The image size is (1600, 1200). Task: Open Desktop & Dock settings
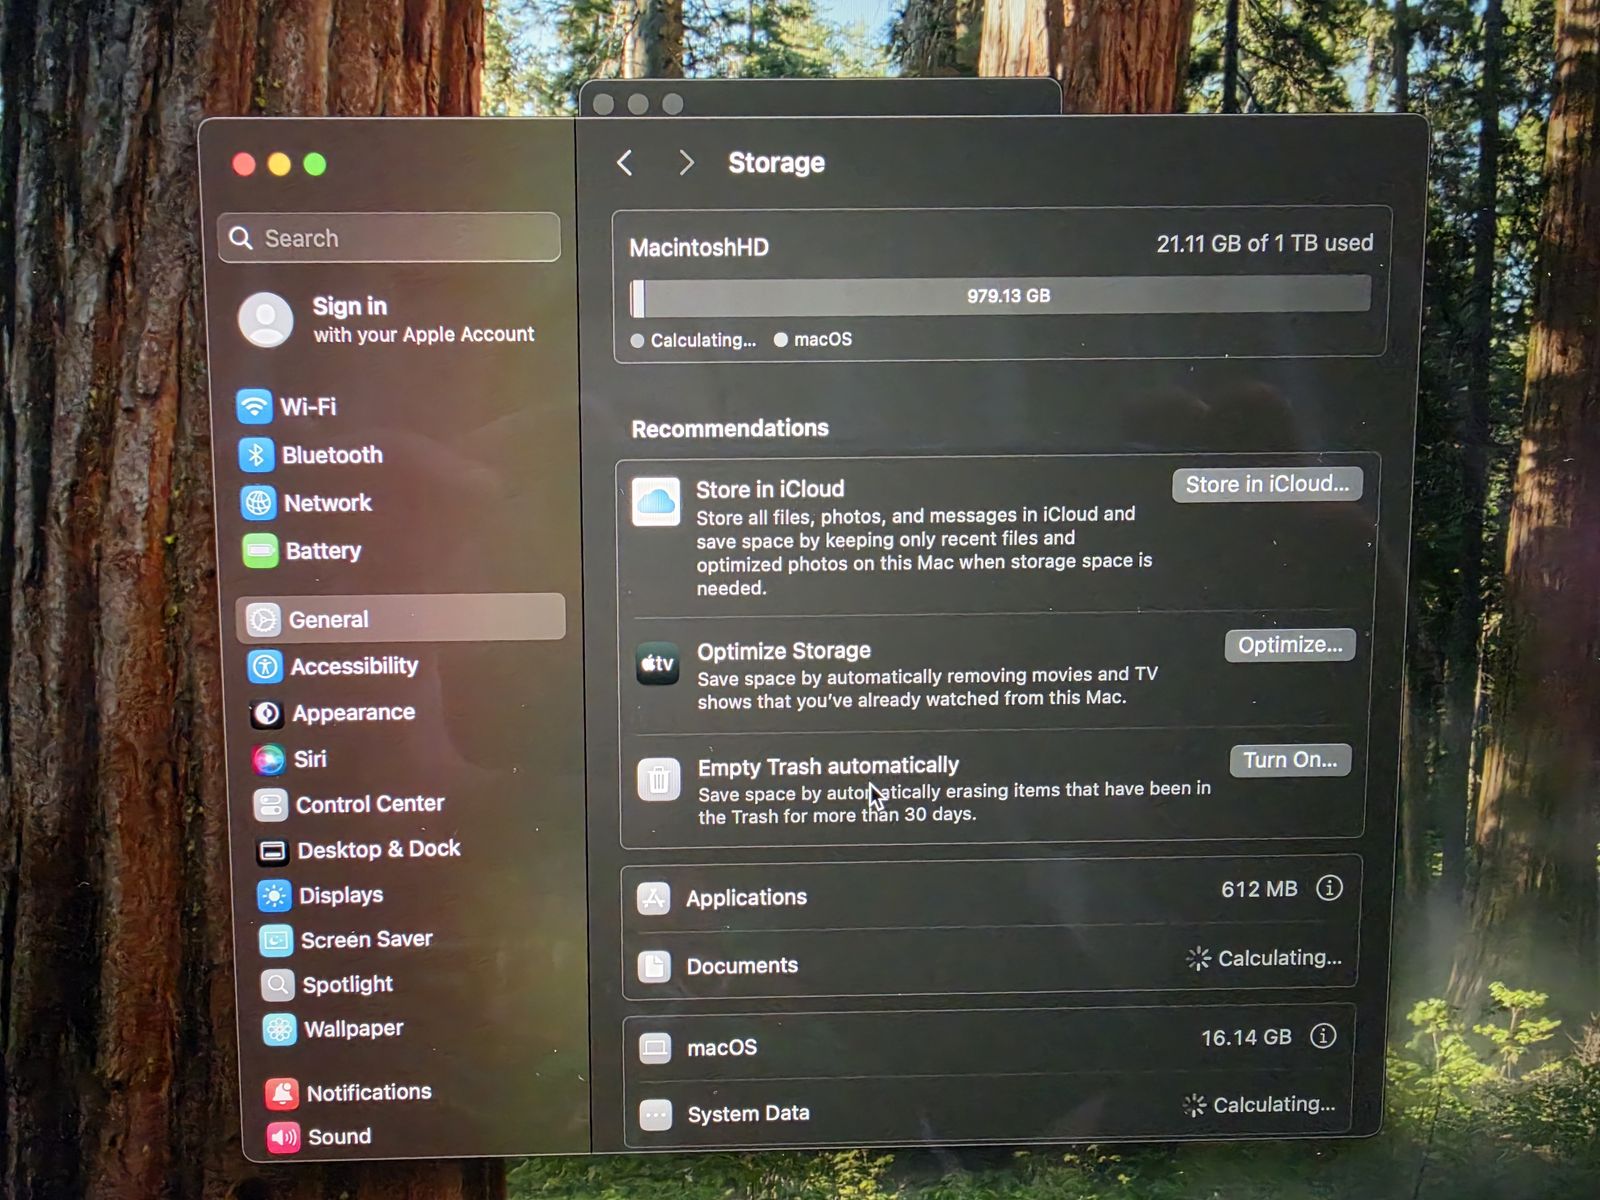pos(378,850)
